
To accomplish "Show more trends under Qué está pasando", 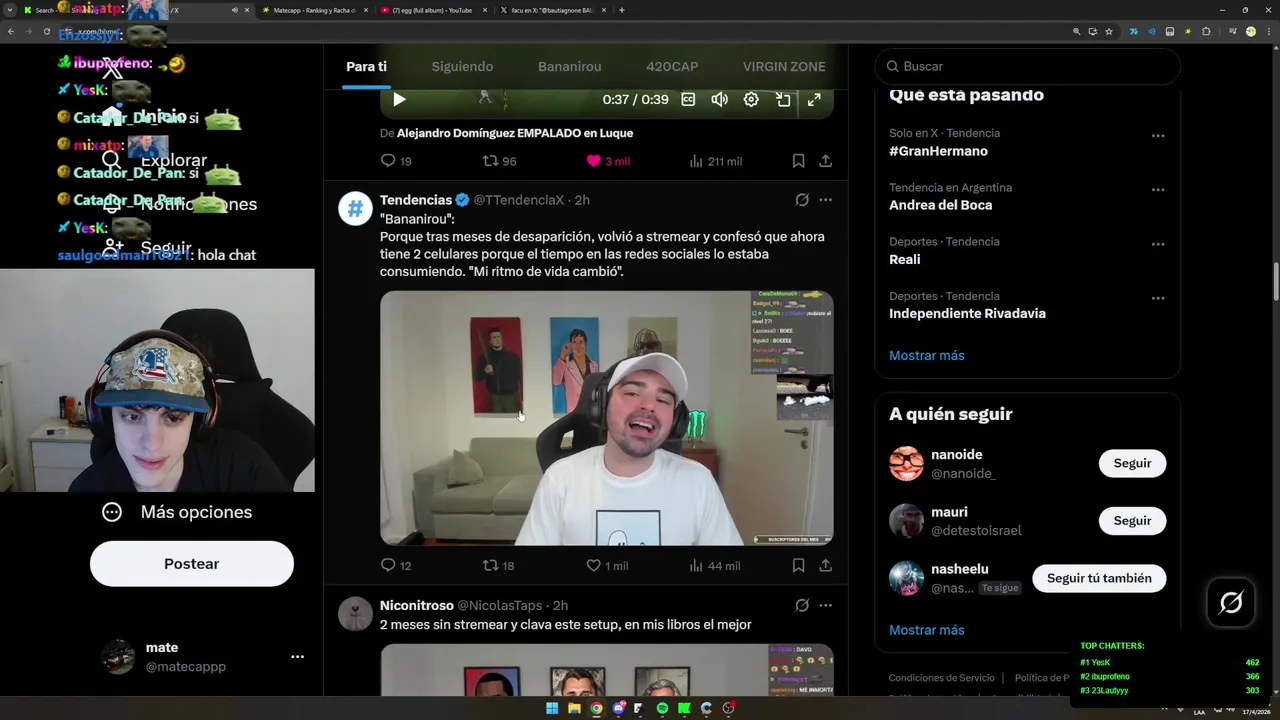I will pos(926,355).
